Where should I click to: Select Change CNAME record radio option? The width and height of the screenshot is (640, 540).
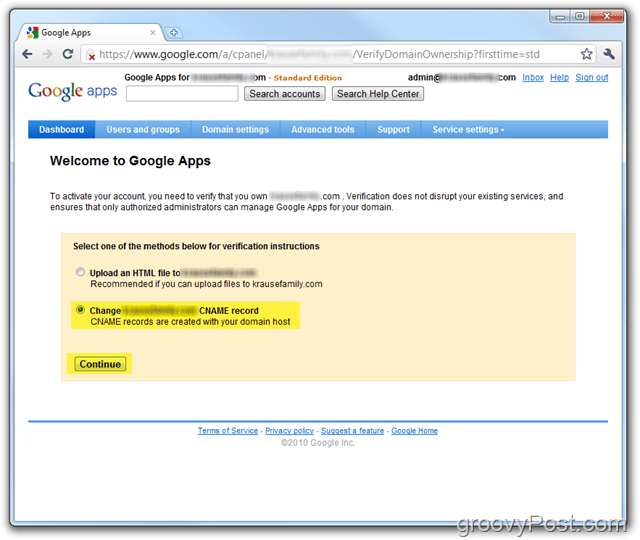[x=80, y=310]
